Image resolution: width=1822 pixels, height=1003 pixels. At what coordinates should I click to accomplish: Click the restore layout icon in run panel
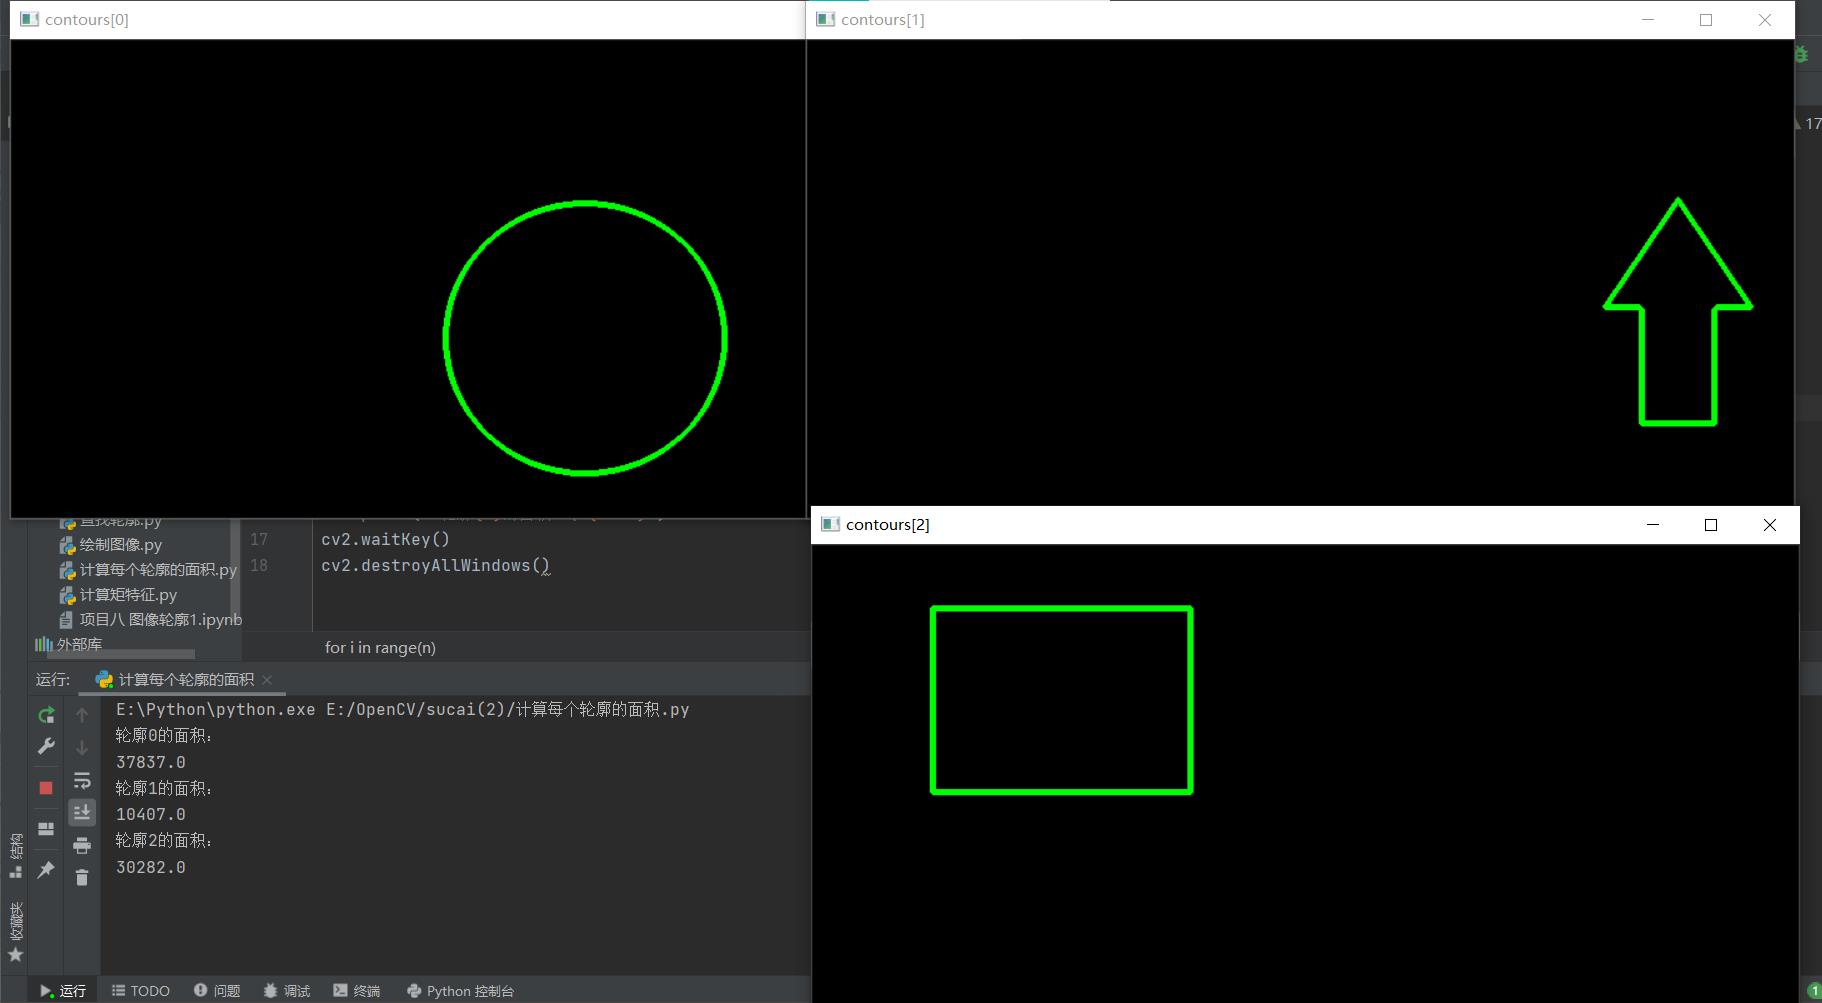click(x=46, y=829)
